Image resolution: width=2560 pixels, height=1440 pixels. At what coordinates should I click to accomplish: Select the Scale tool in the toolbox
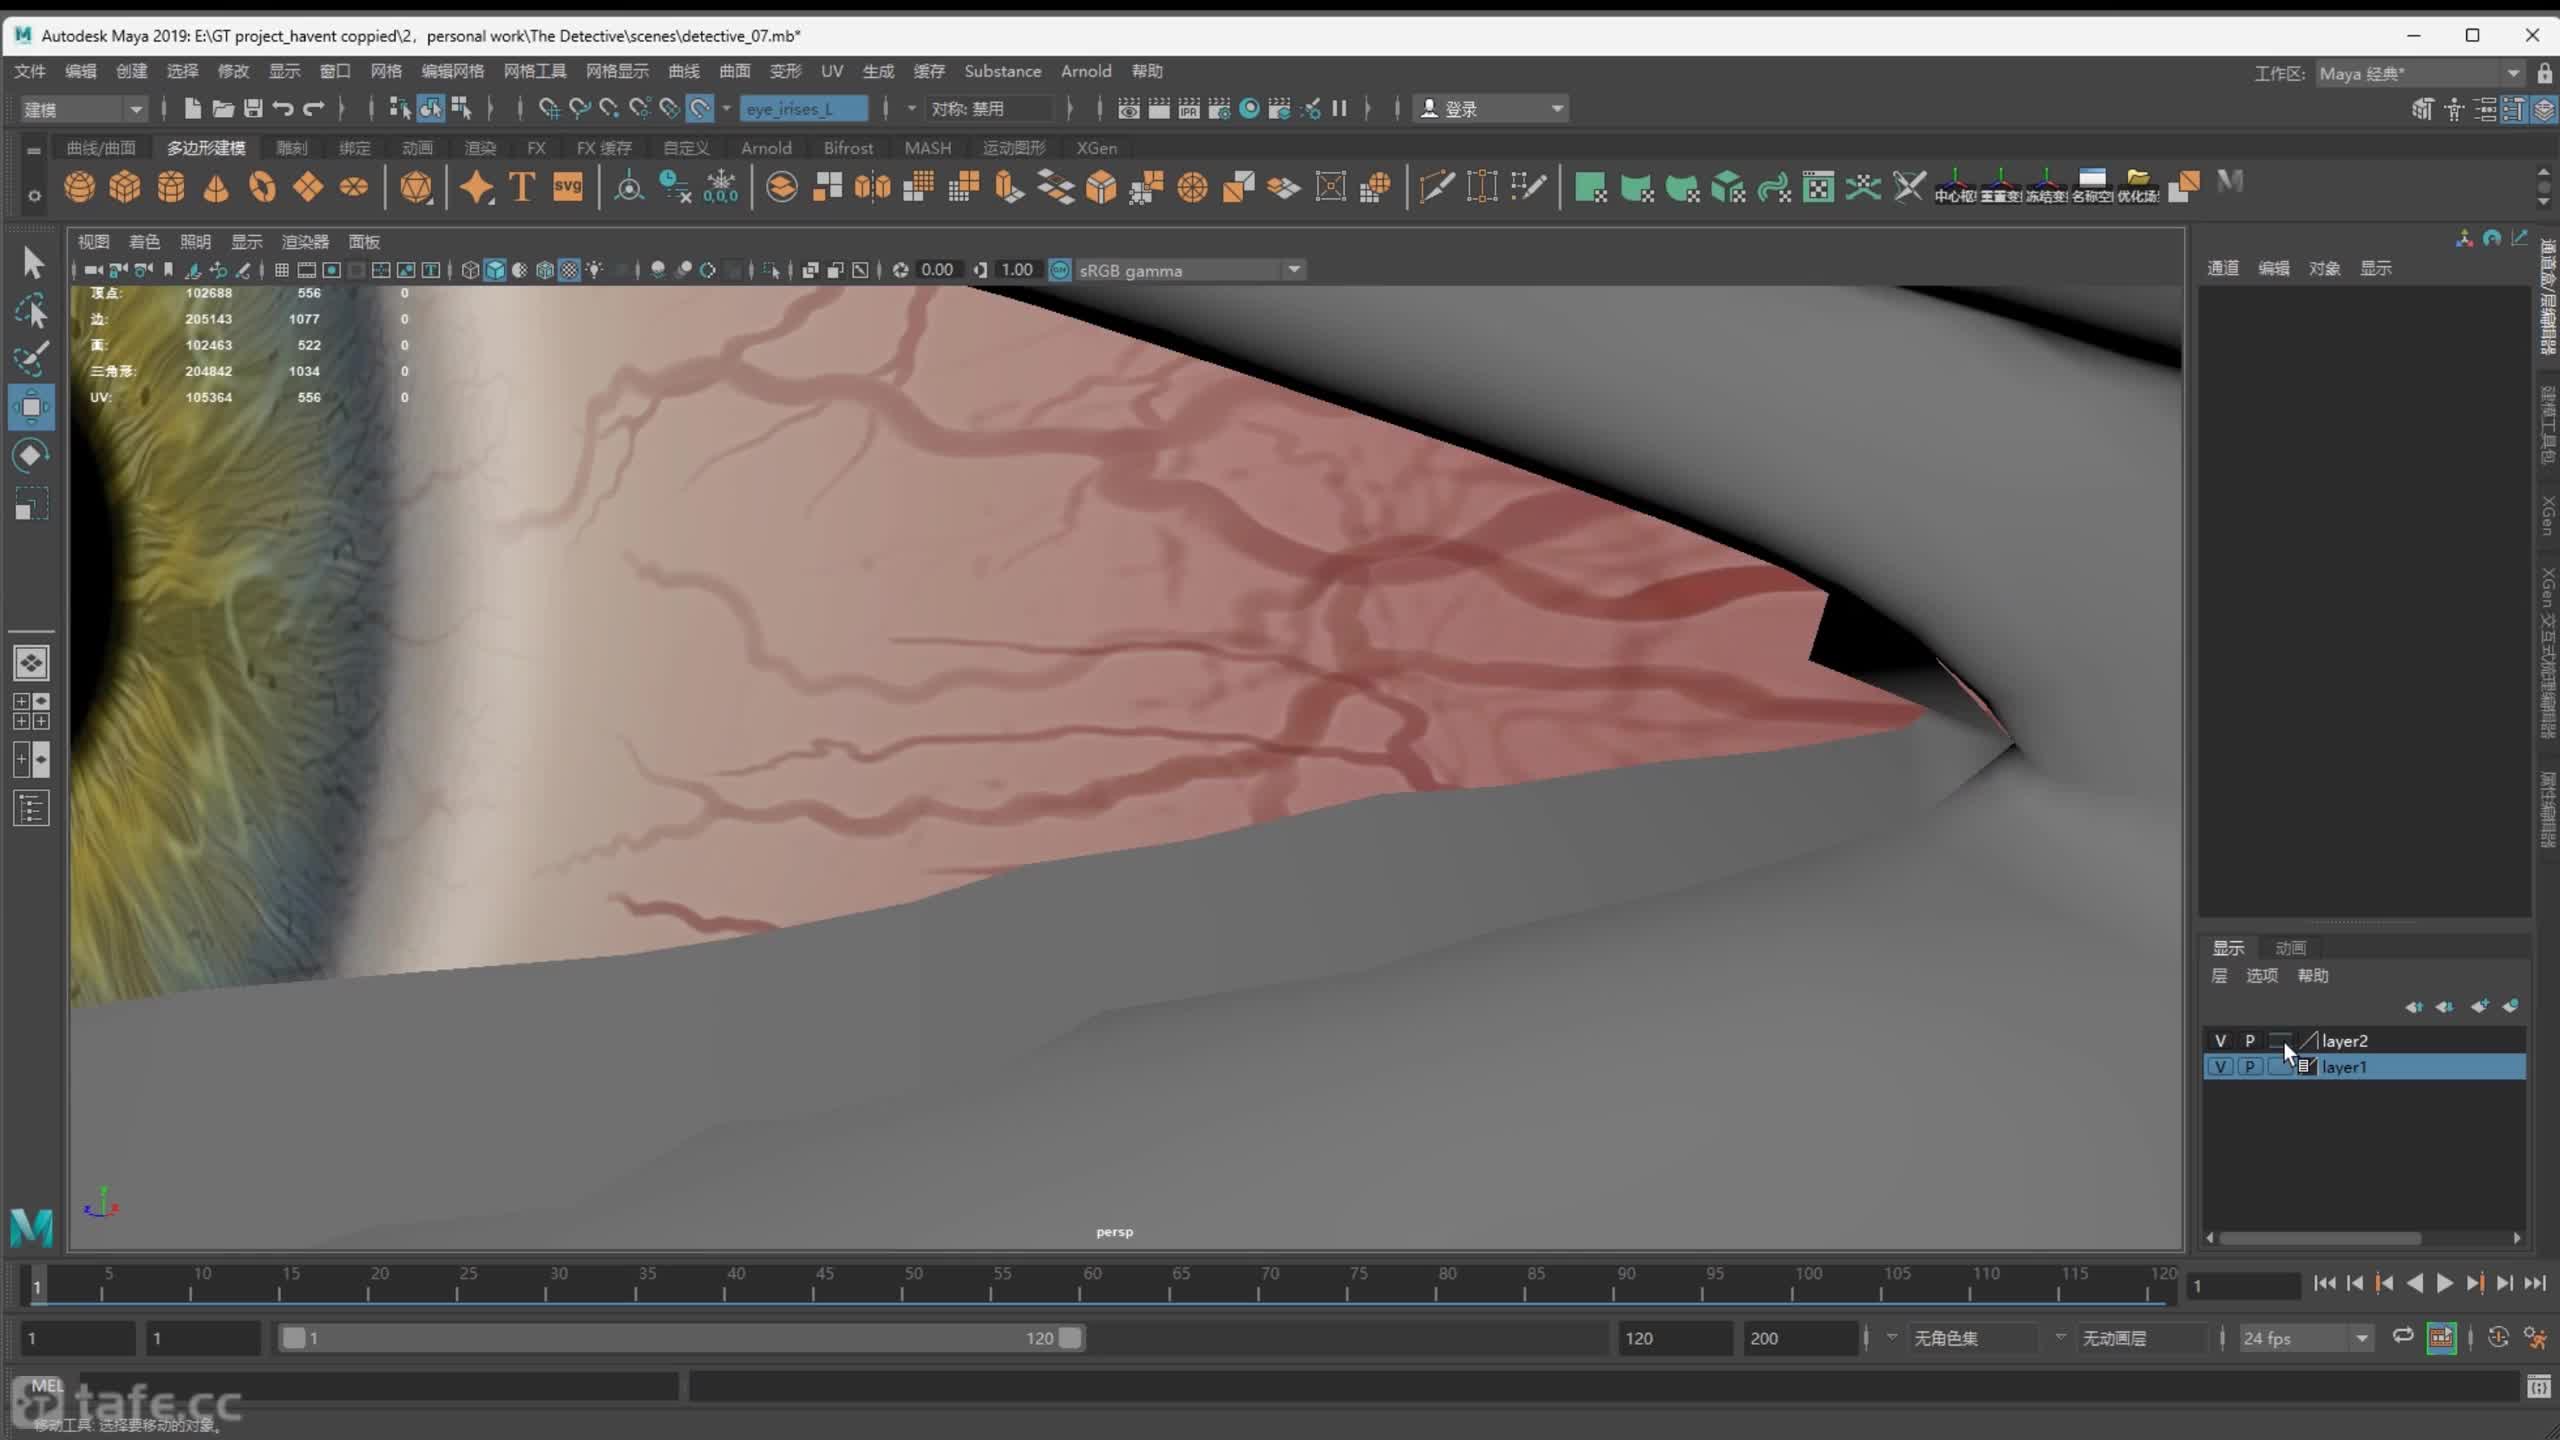31,504
